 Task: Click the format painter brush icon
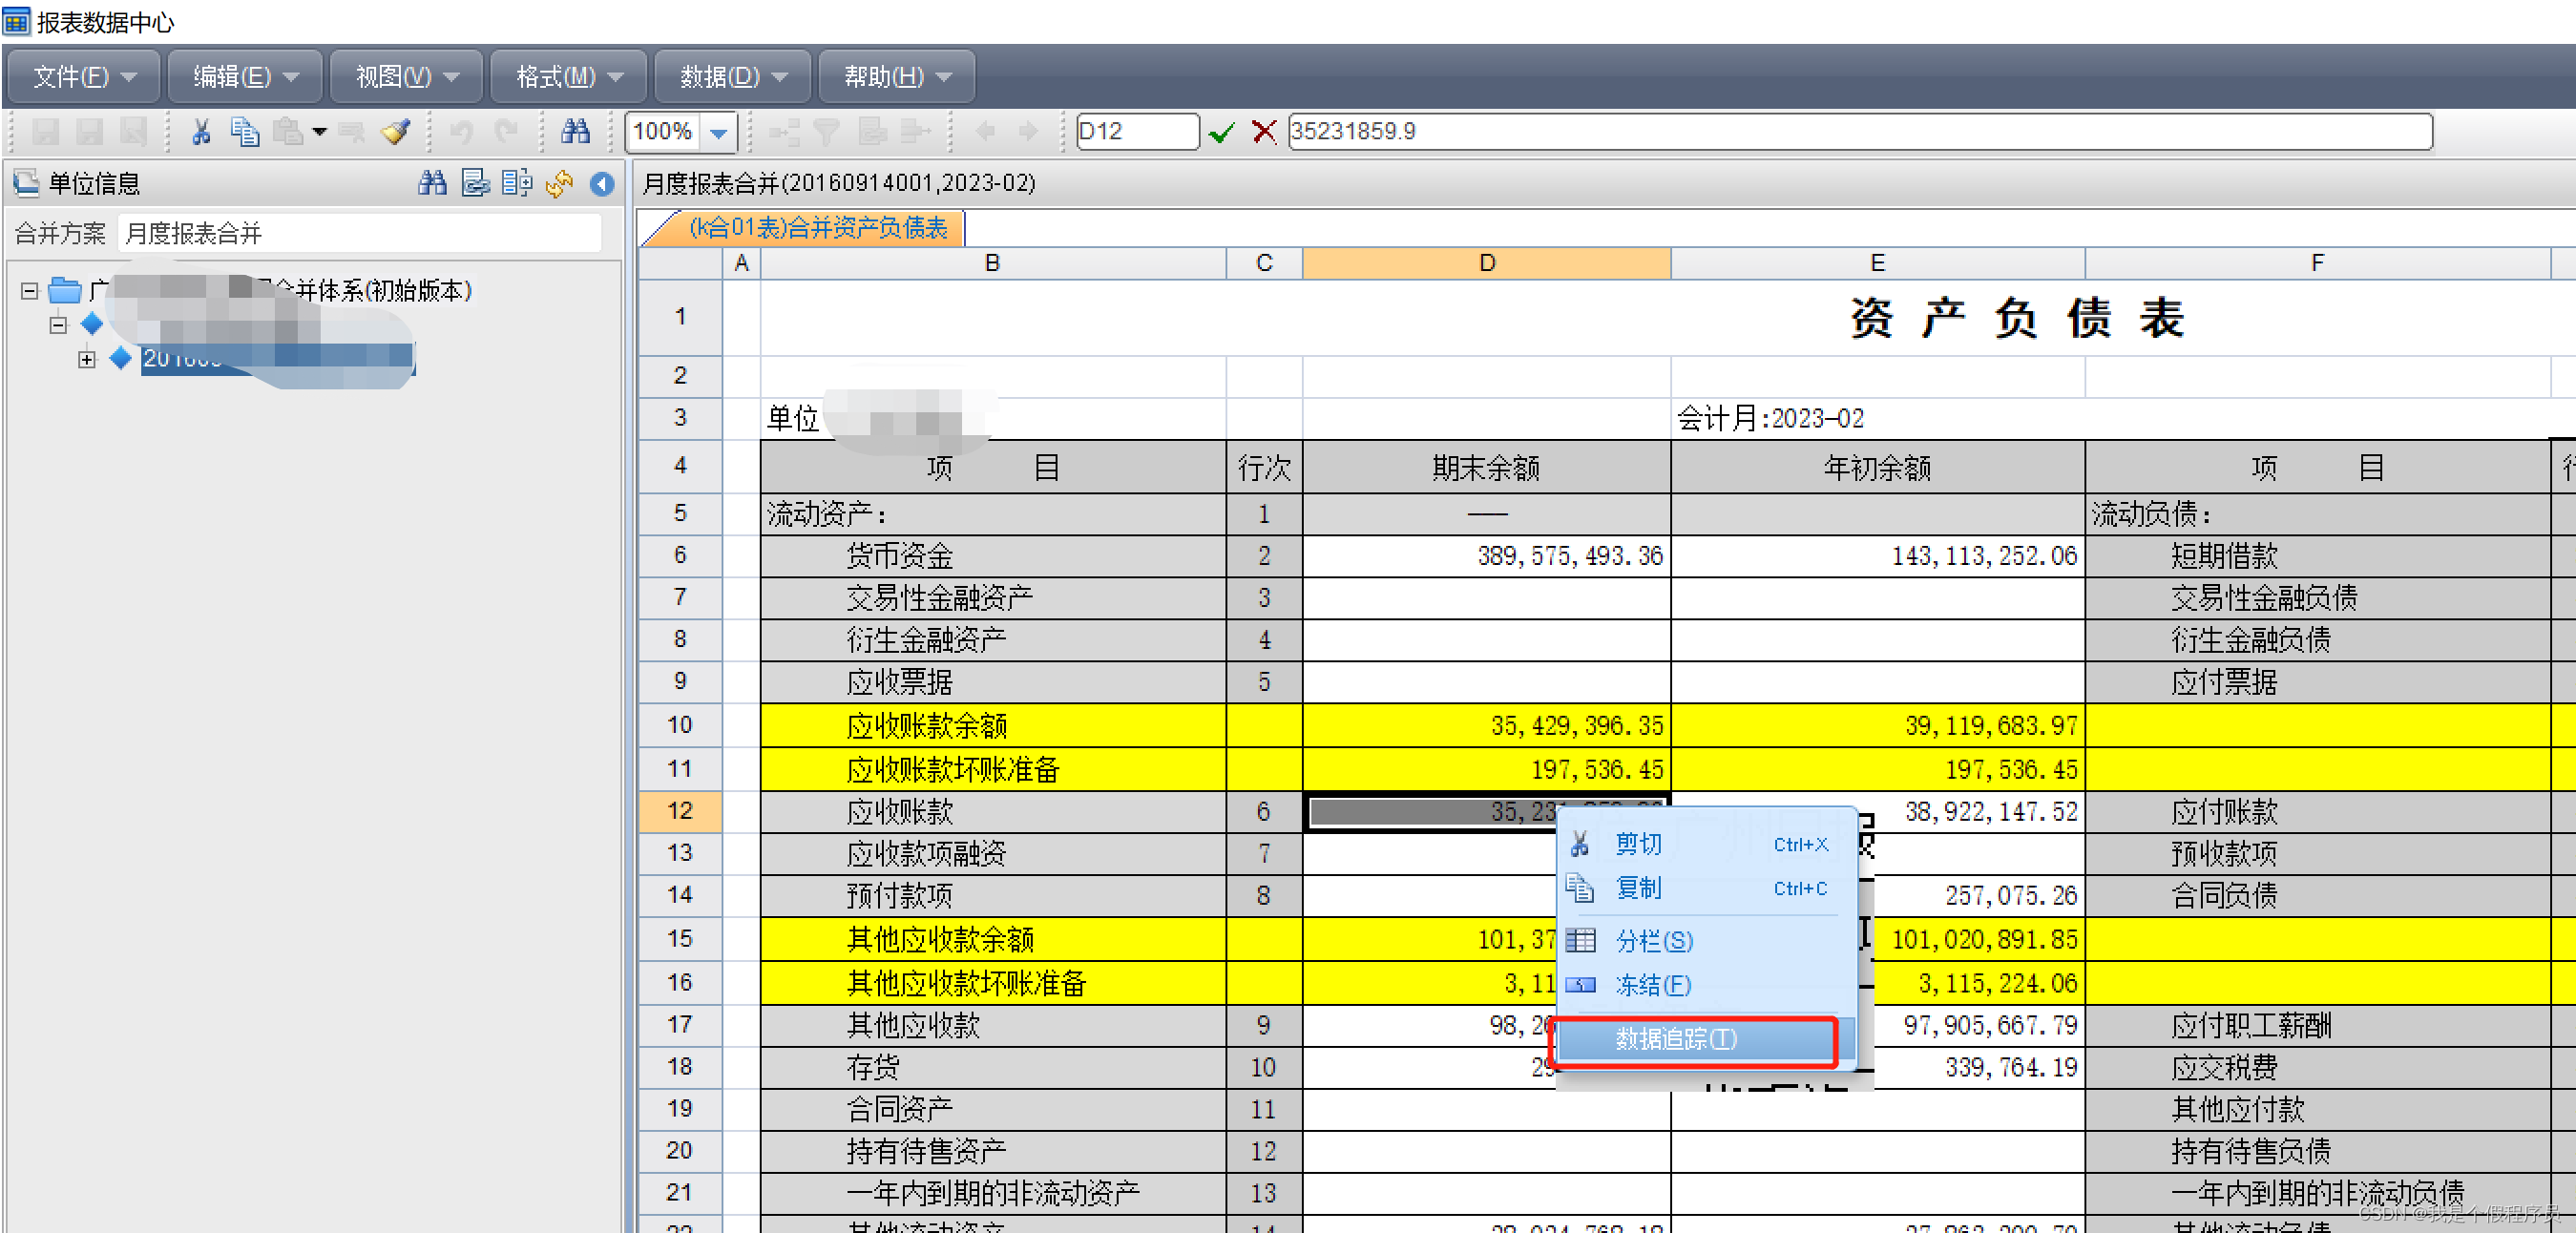pos(396,132)
